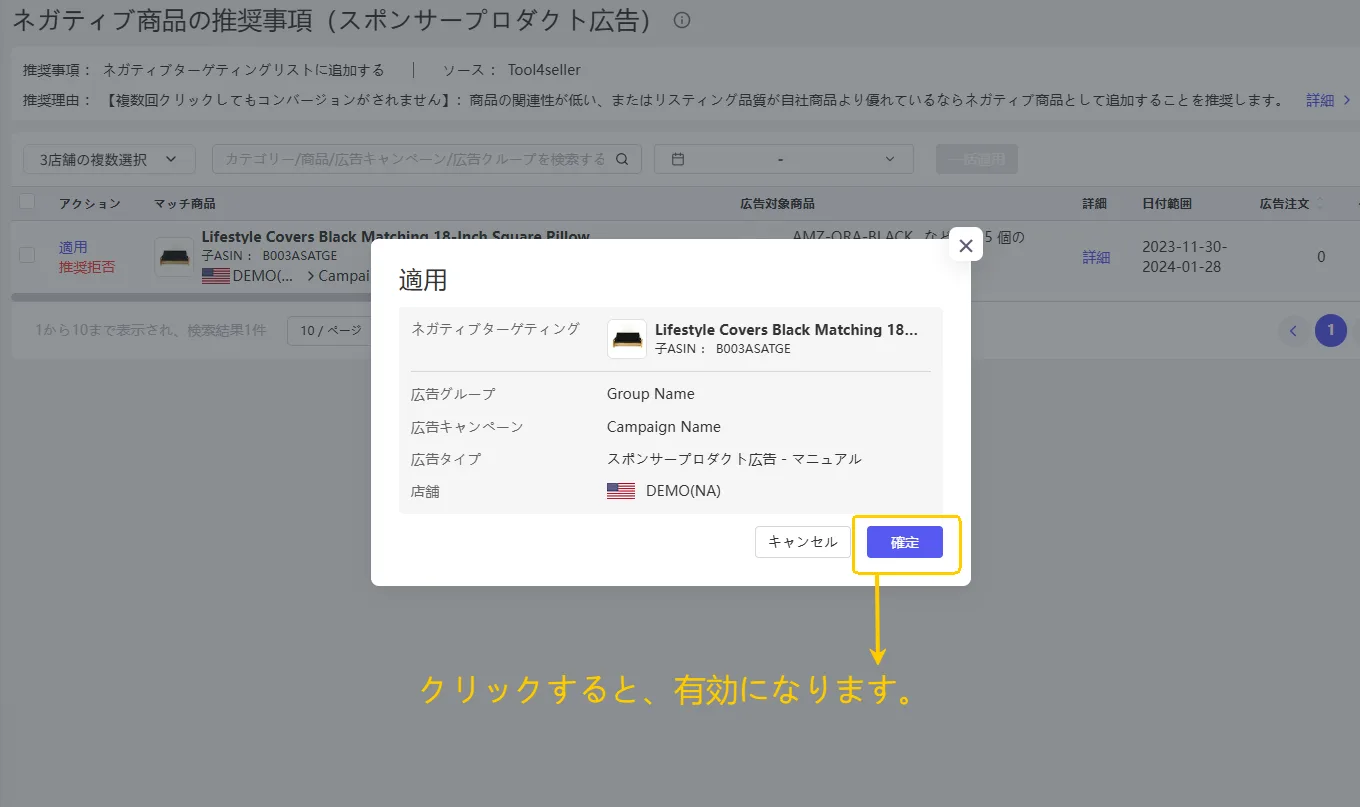Open the 3店舗の複数選択 store dropdown
The height and width of the screenshot is (807, 1360).
109,159
